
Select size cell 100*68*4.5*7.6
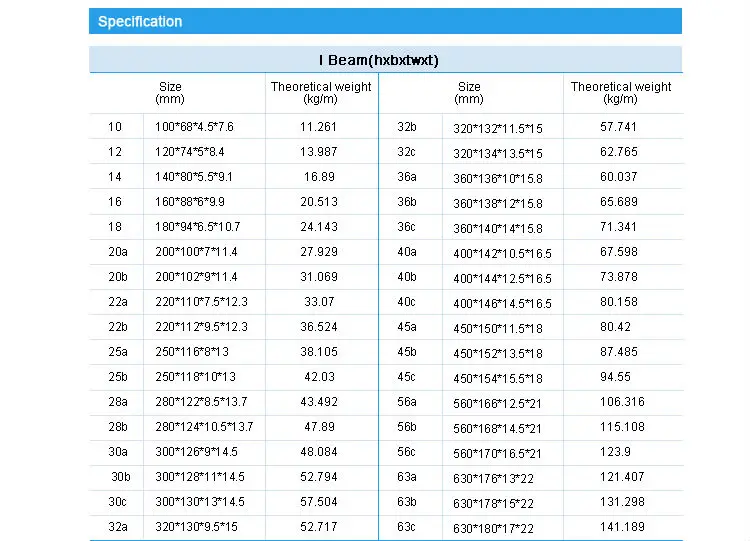[x=194, y=127]
